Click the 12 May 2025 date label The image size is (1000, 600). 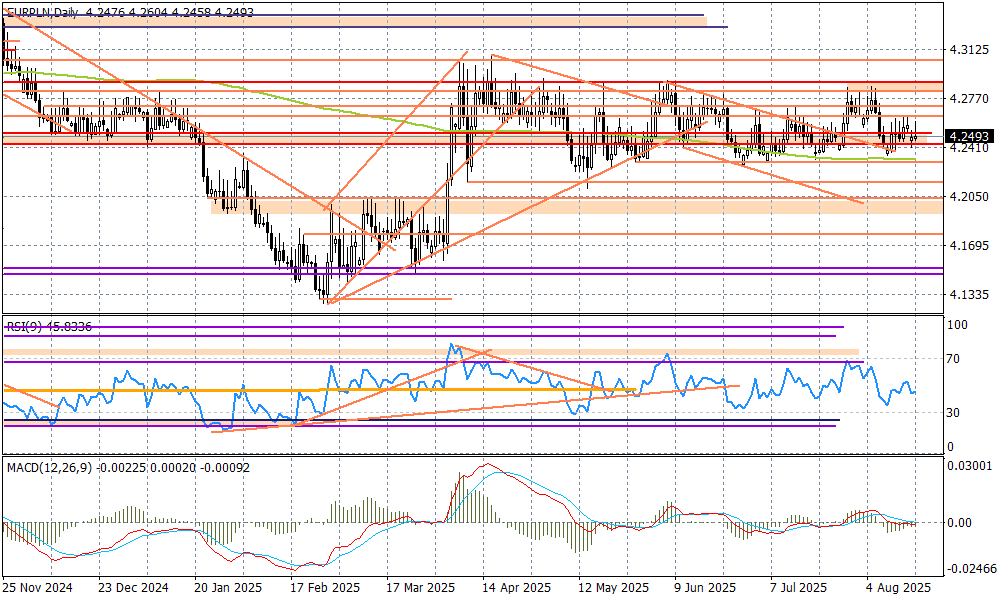[x=613, y=588]
